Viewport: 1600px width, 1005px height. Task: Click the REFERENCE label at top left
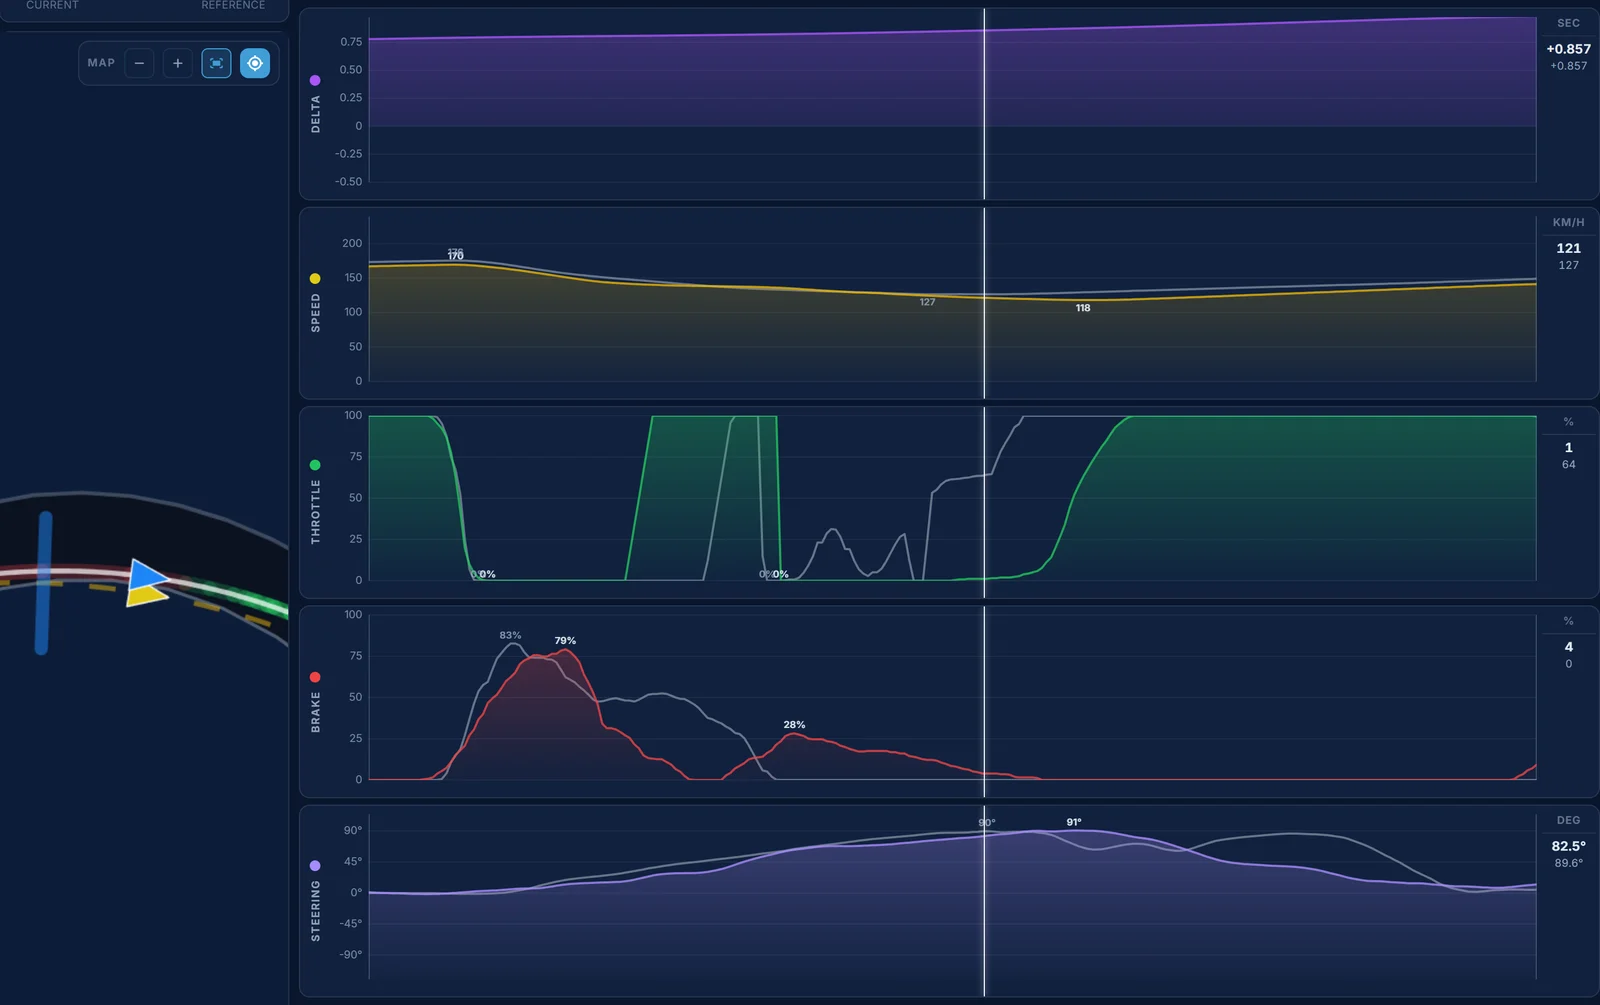(233, 5)
